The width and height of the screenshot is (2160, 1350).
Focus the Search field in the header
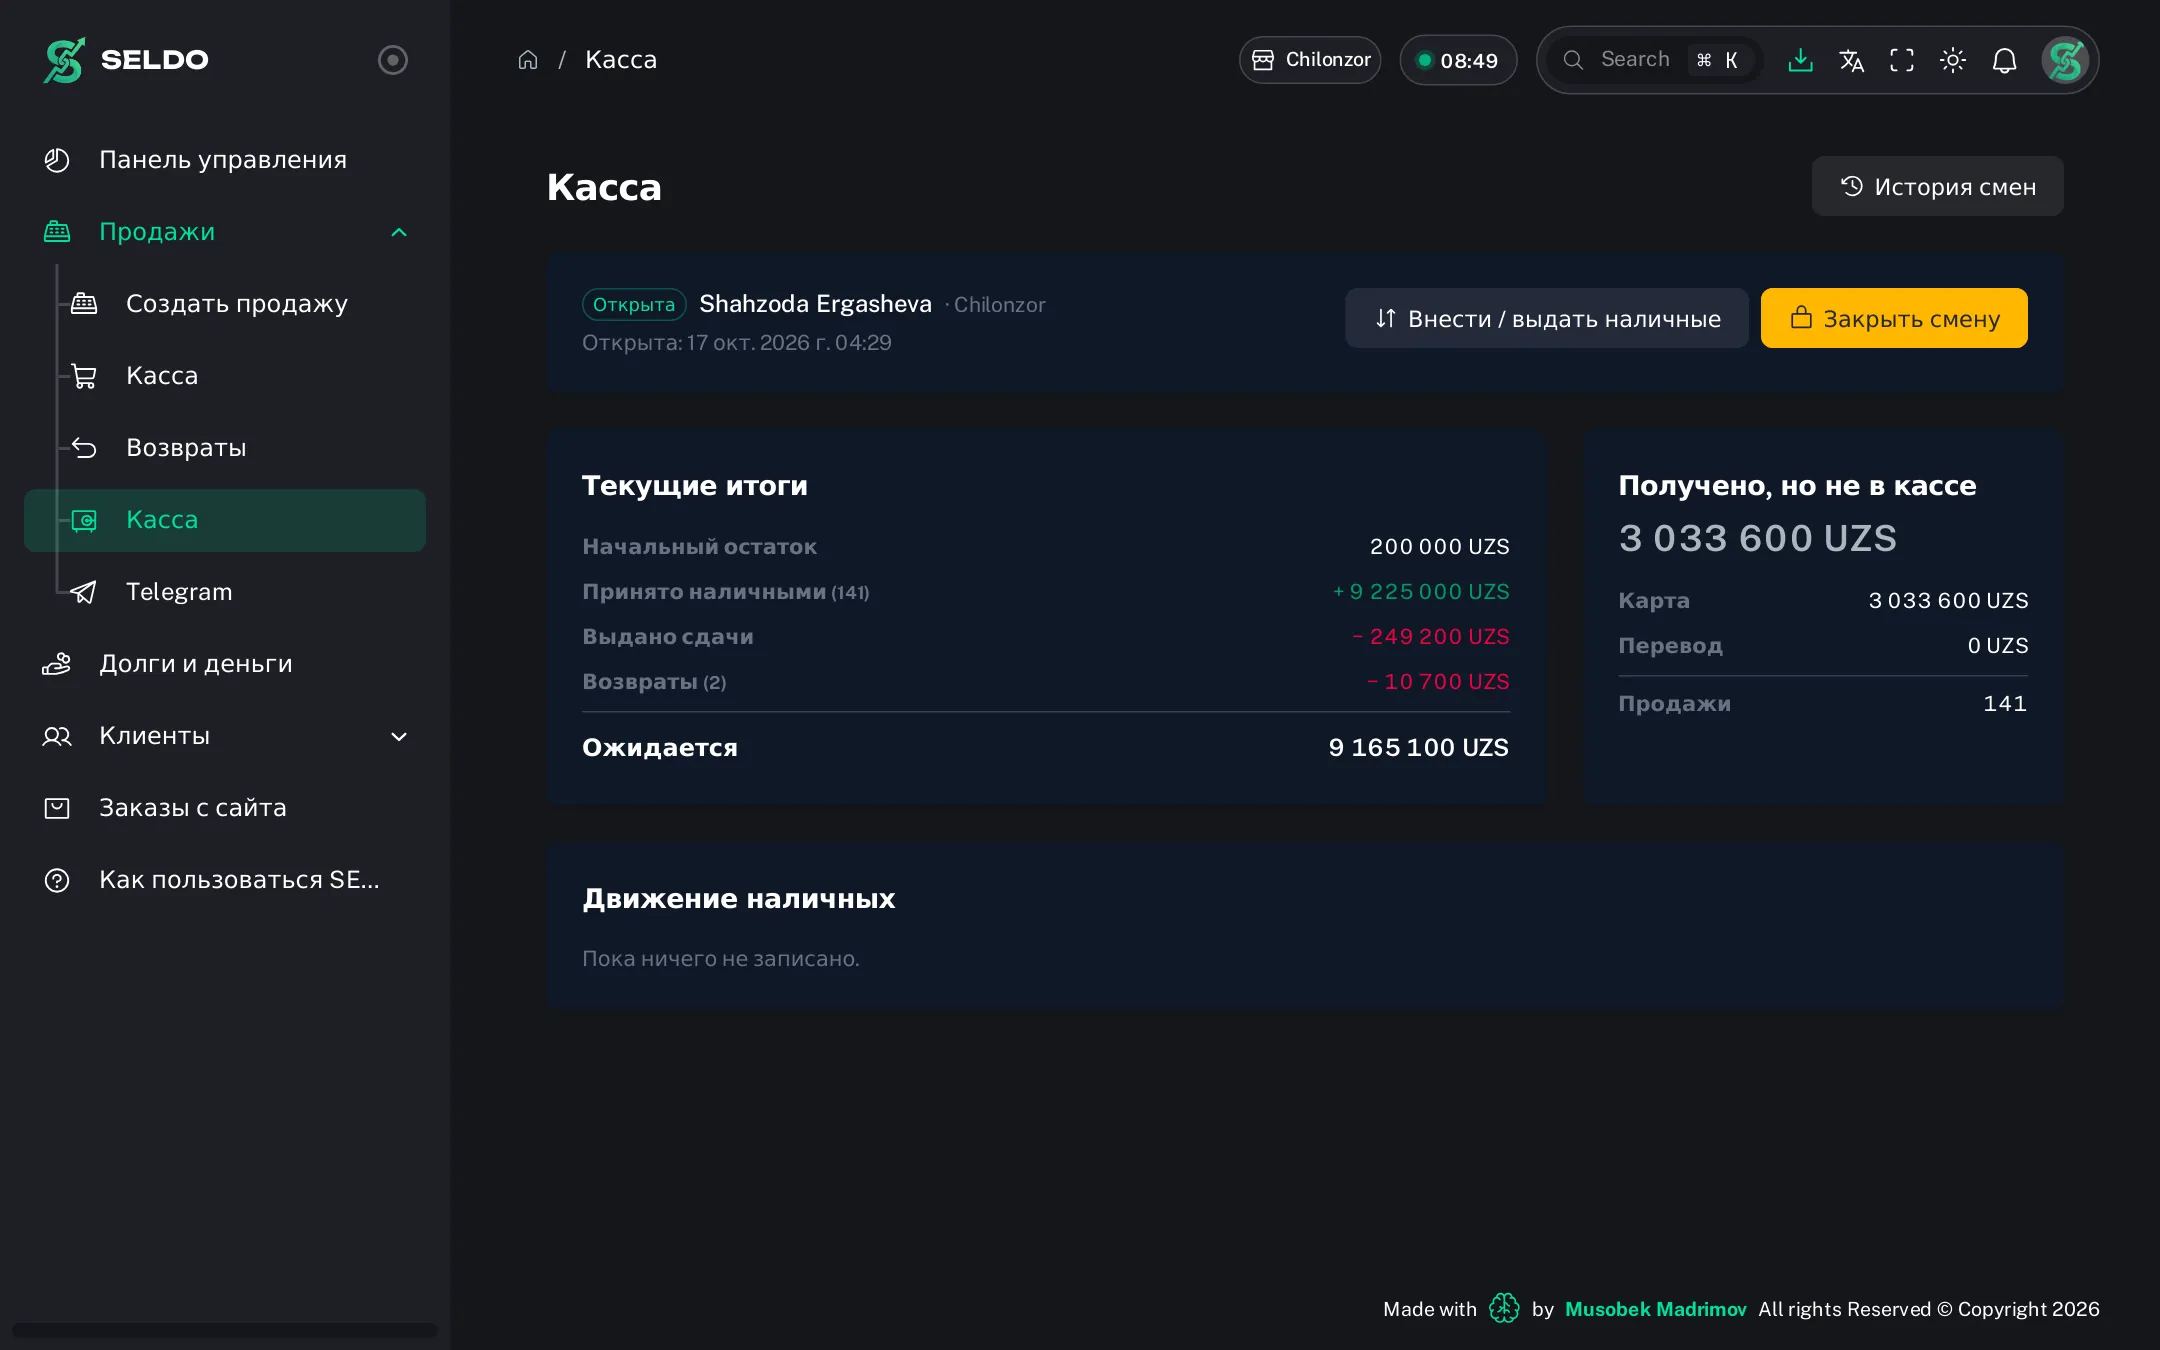coord(1655,60)
